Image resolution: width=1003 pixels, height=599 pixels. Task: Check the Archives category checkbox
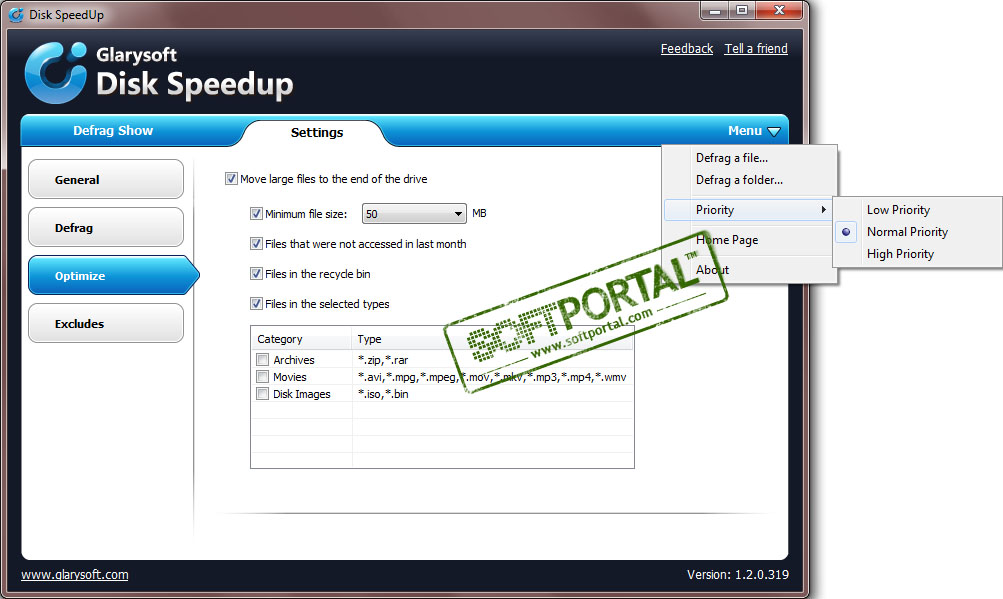tap(262, 360)
